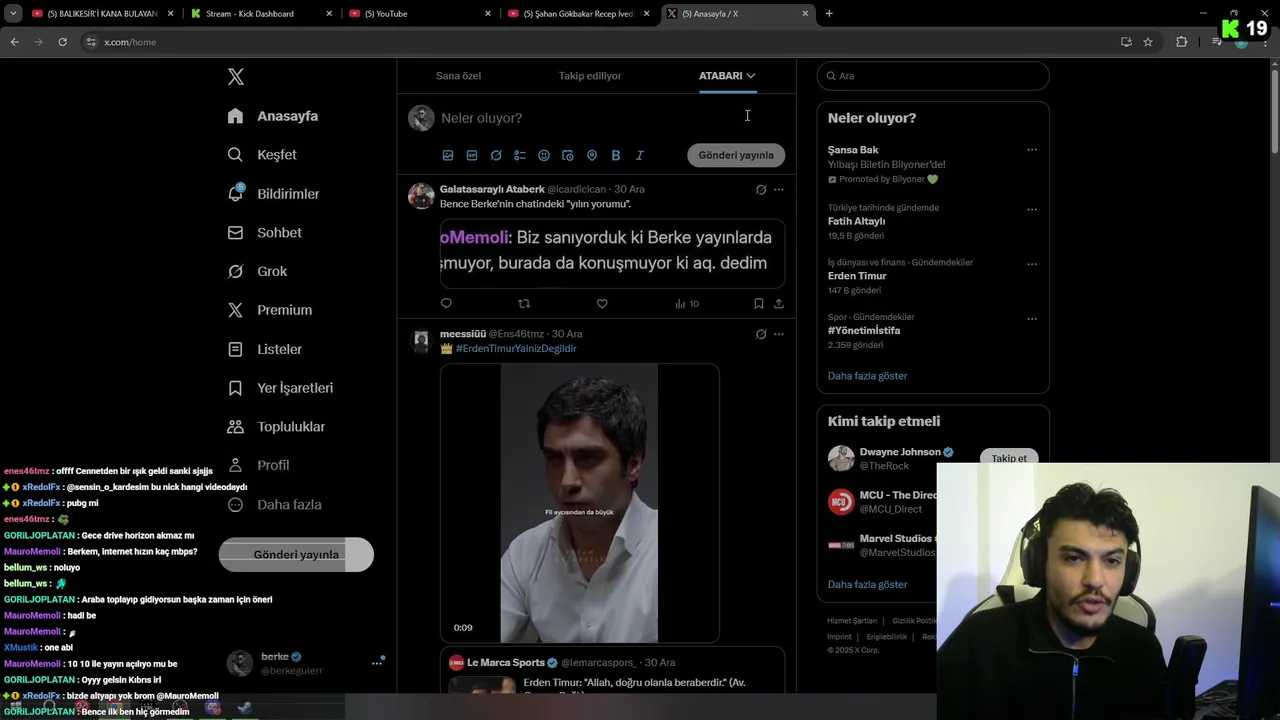Switch to Stream - Kick Dashboard tab

(x=262, y=14)
